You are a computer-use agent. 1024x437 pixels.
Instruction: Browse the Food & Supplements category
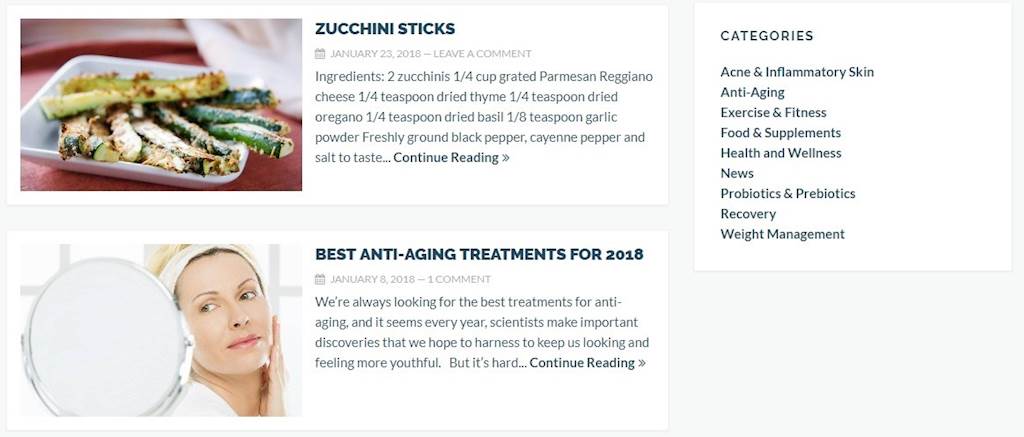click(x=780, y=133)
